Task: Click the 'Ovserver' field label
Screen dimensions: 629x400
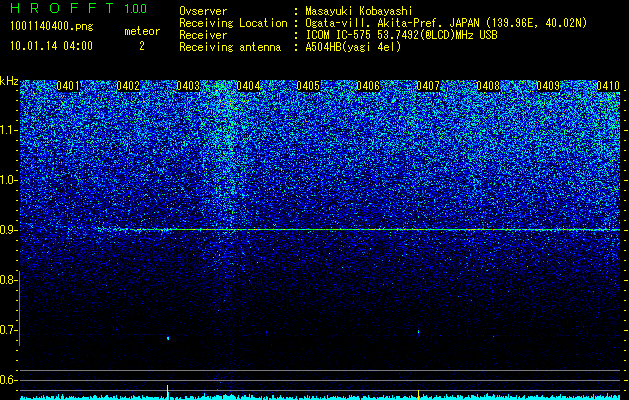Action: [x=203, y=11]
